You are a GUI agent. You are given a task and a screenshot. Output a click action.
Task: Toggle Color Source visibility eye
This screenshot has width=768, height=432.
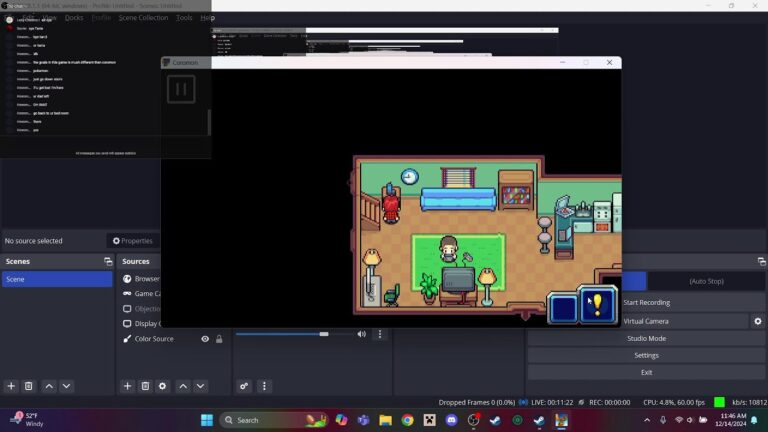[x=205, y=338]
